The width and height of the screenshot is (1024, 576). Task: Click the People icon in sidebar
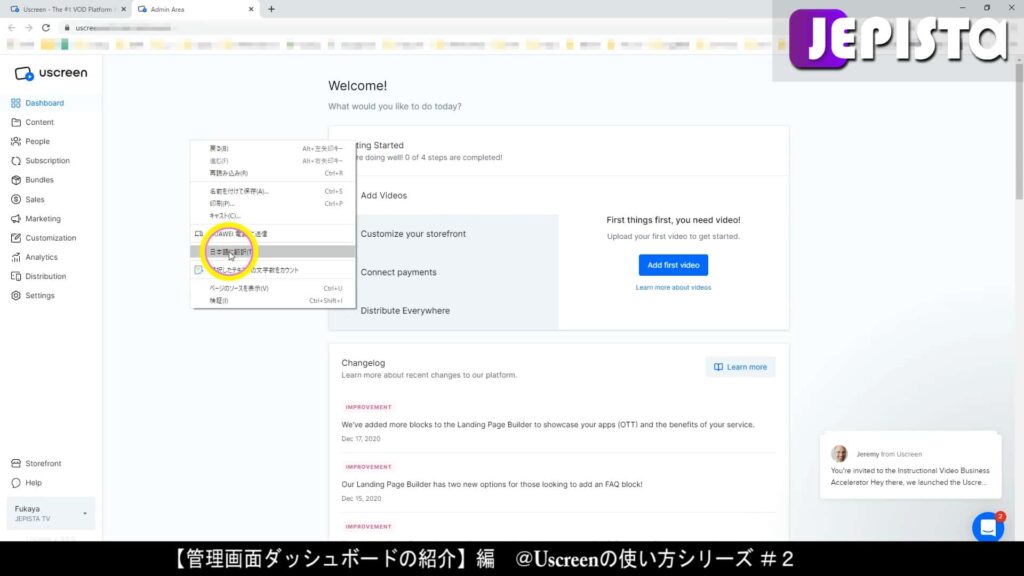pyautogui.click(x=16, y=141)
